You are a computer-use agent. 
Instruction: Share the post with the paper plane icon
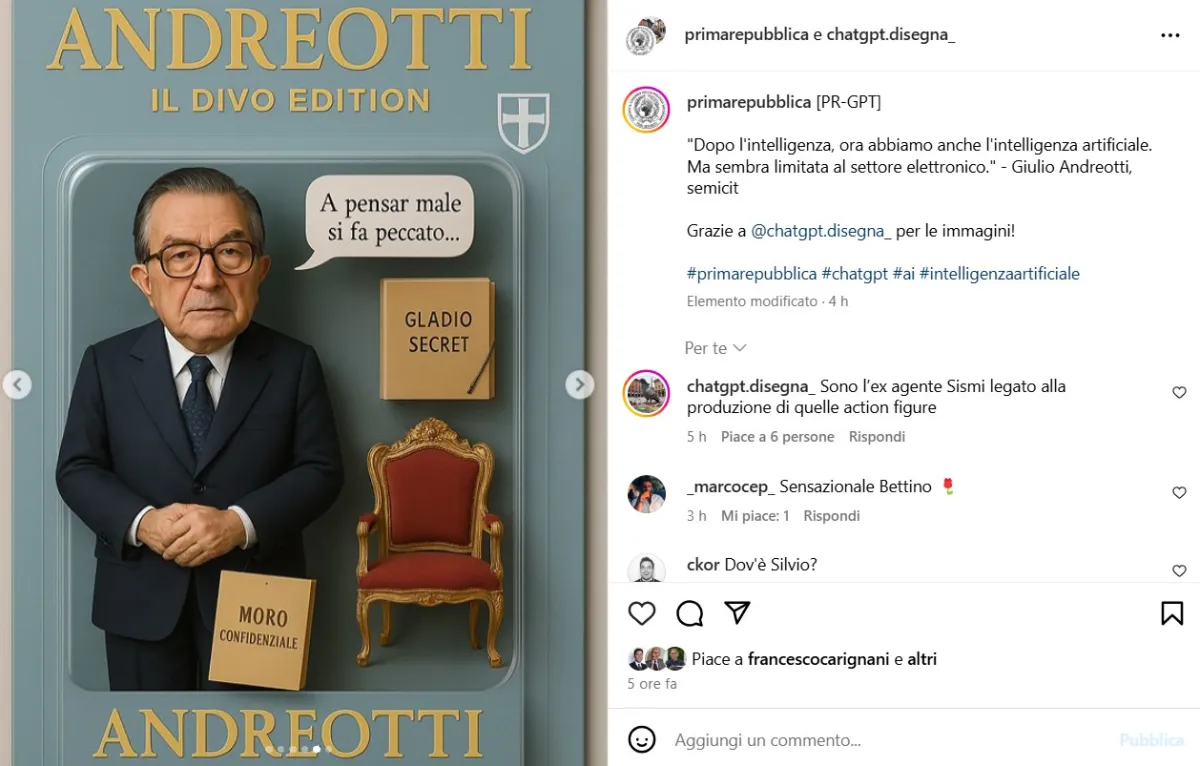[x=737, y=613]
